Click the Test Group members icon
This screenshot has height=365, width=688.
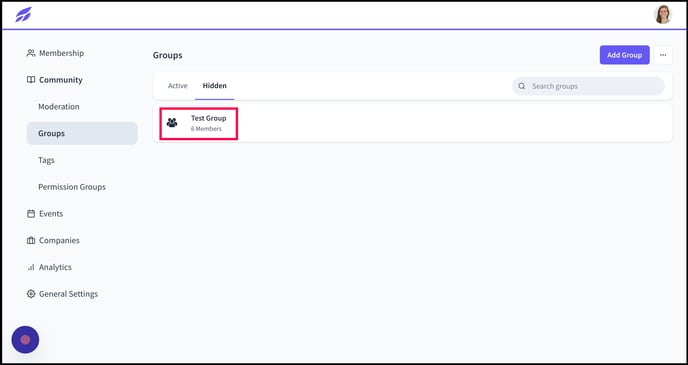pos(172,123)
